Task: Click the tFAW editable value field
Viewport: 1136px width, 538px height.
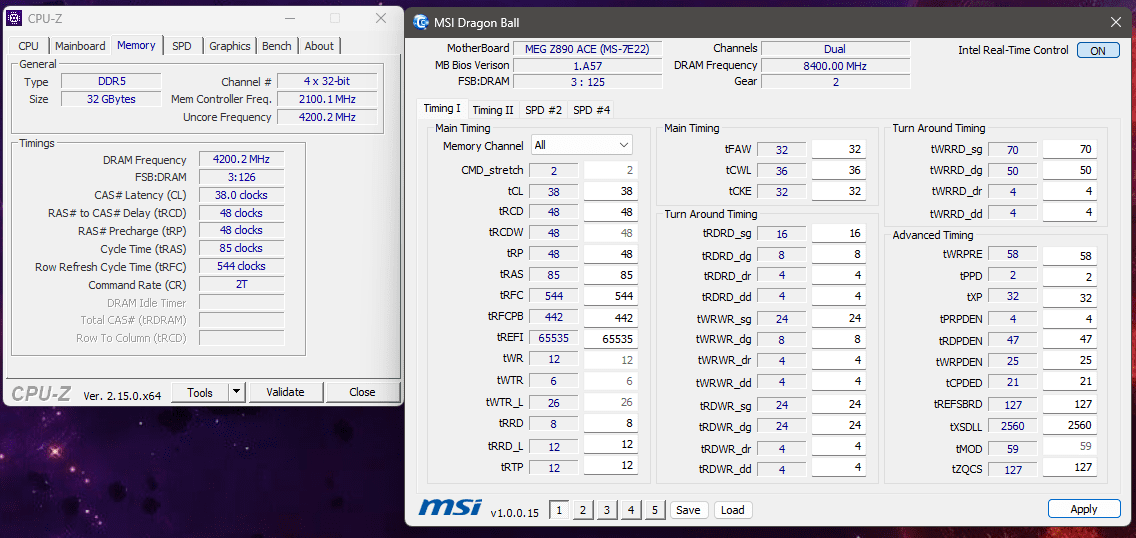Action: (x=839, y=150)
